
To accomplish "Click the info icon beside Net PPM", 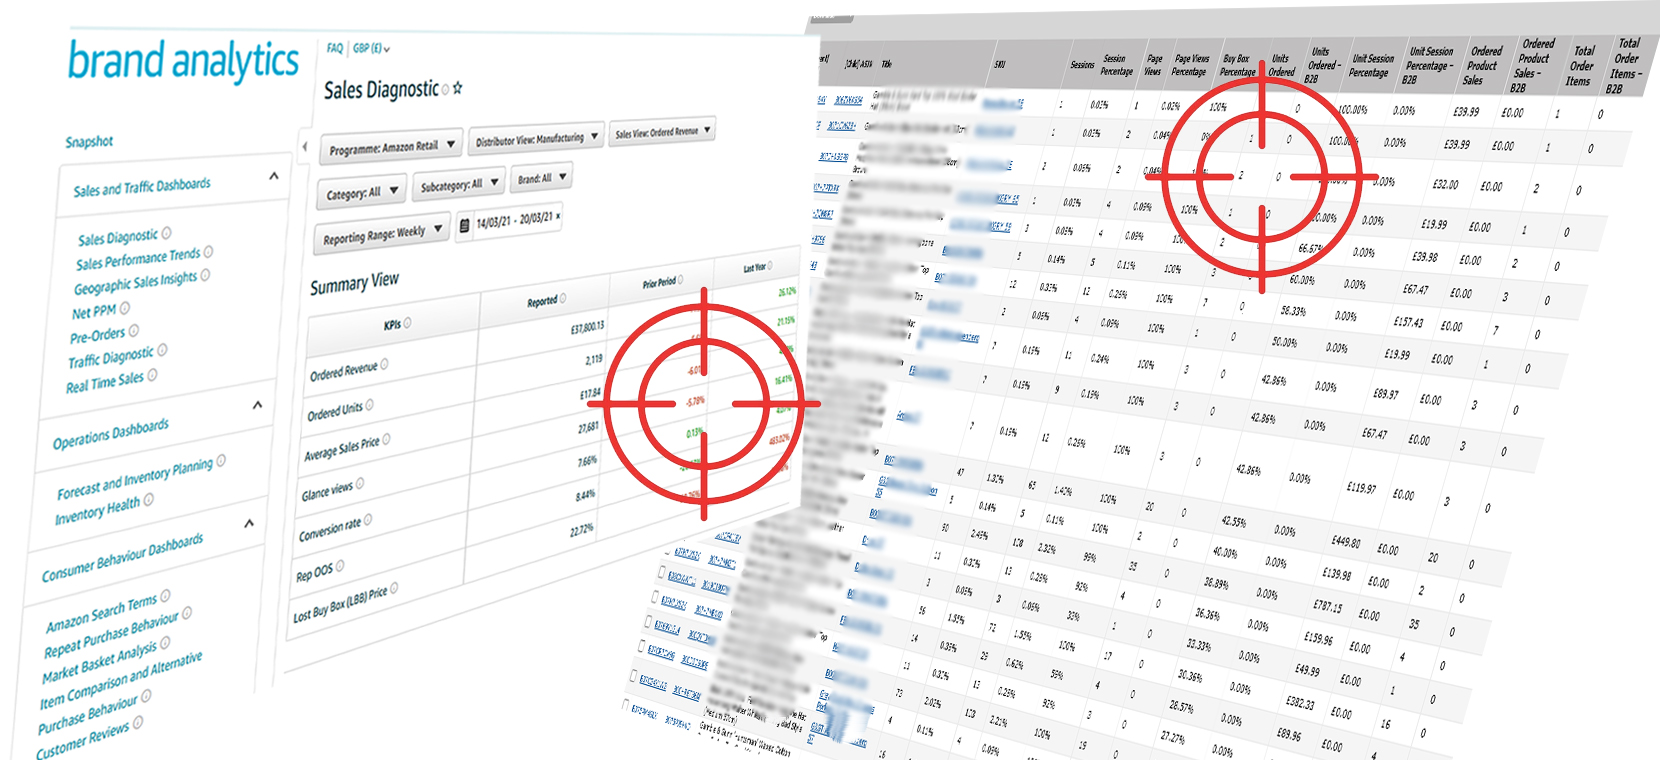I will [125, 308].
